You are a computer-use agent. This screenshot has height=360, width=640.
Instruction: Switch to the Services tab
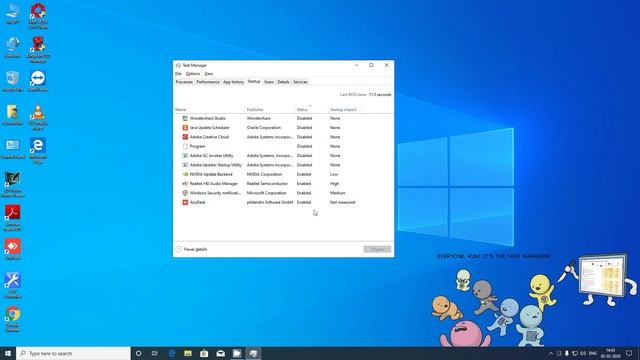[x=300, y=82]
